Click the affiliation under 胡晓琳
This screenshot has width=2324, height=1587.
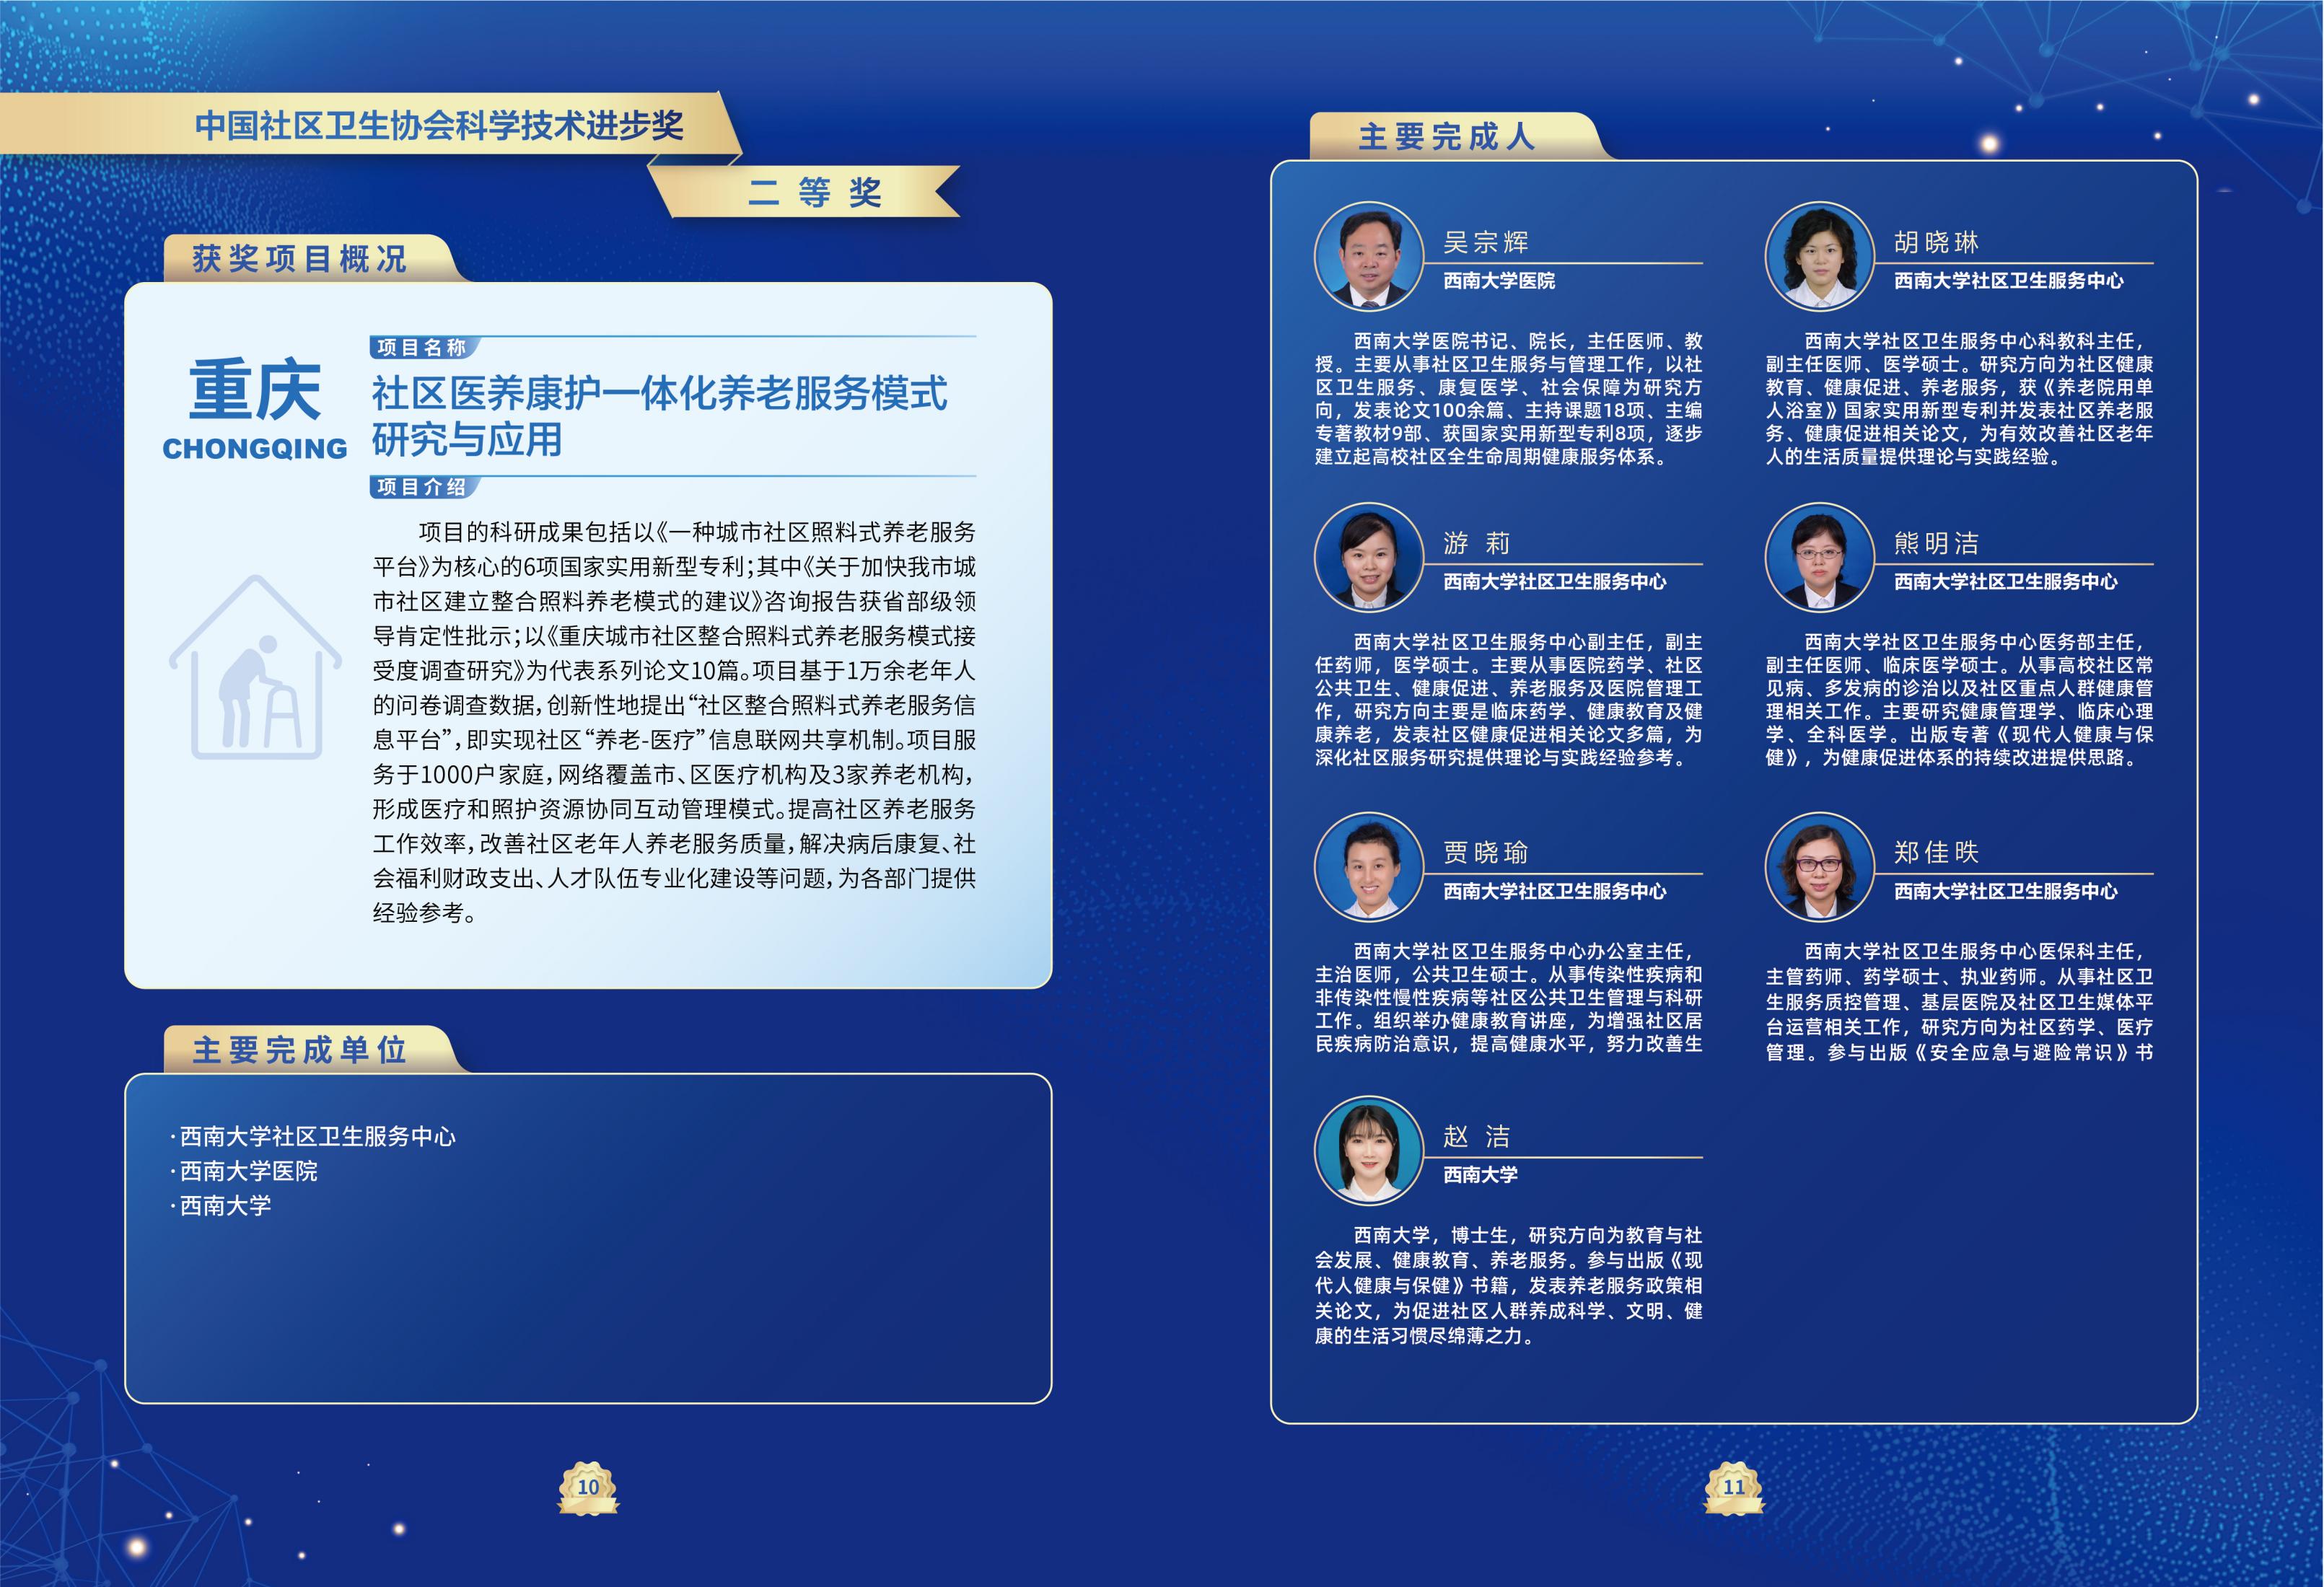[2008, 281]
